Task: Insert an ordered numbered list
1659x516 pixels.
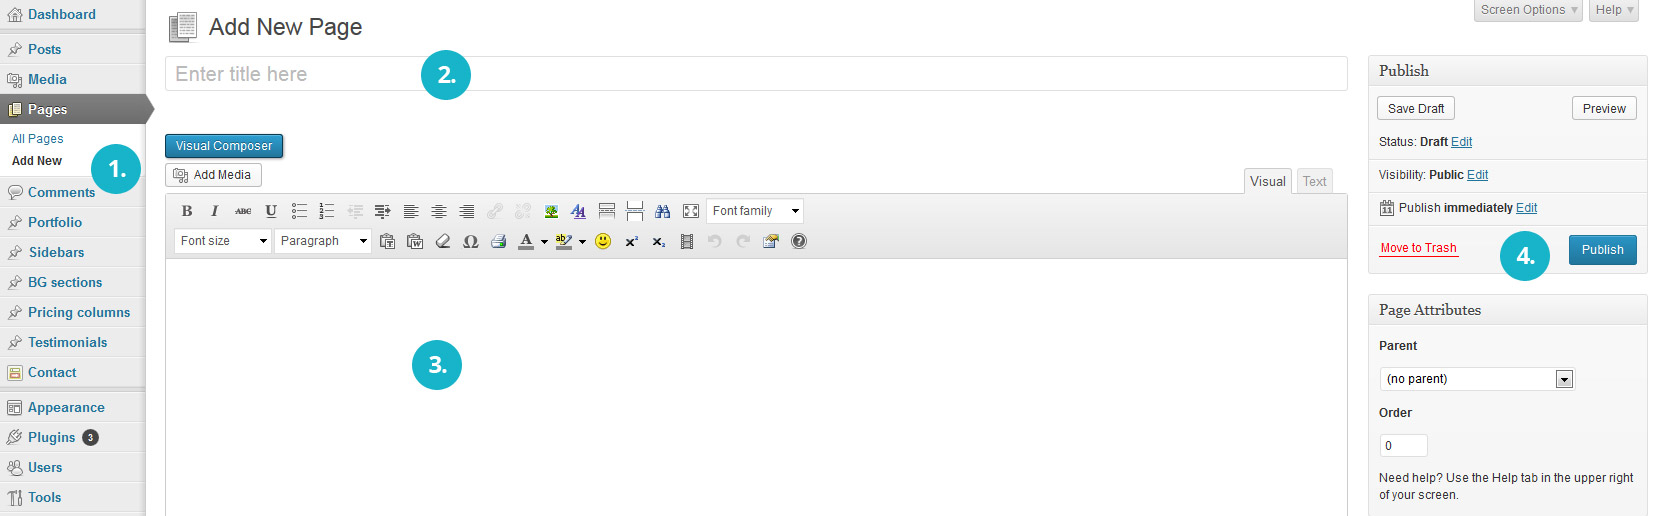Action: (326, 211)
